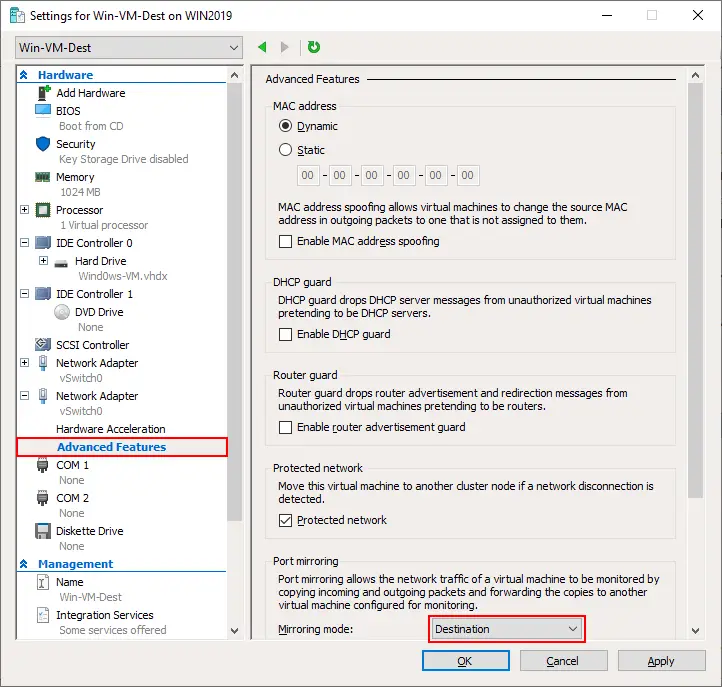
Task: Select Add Hardware in the tree
Action: 91,93
